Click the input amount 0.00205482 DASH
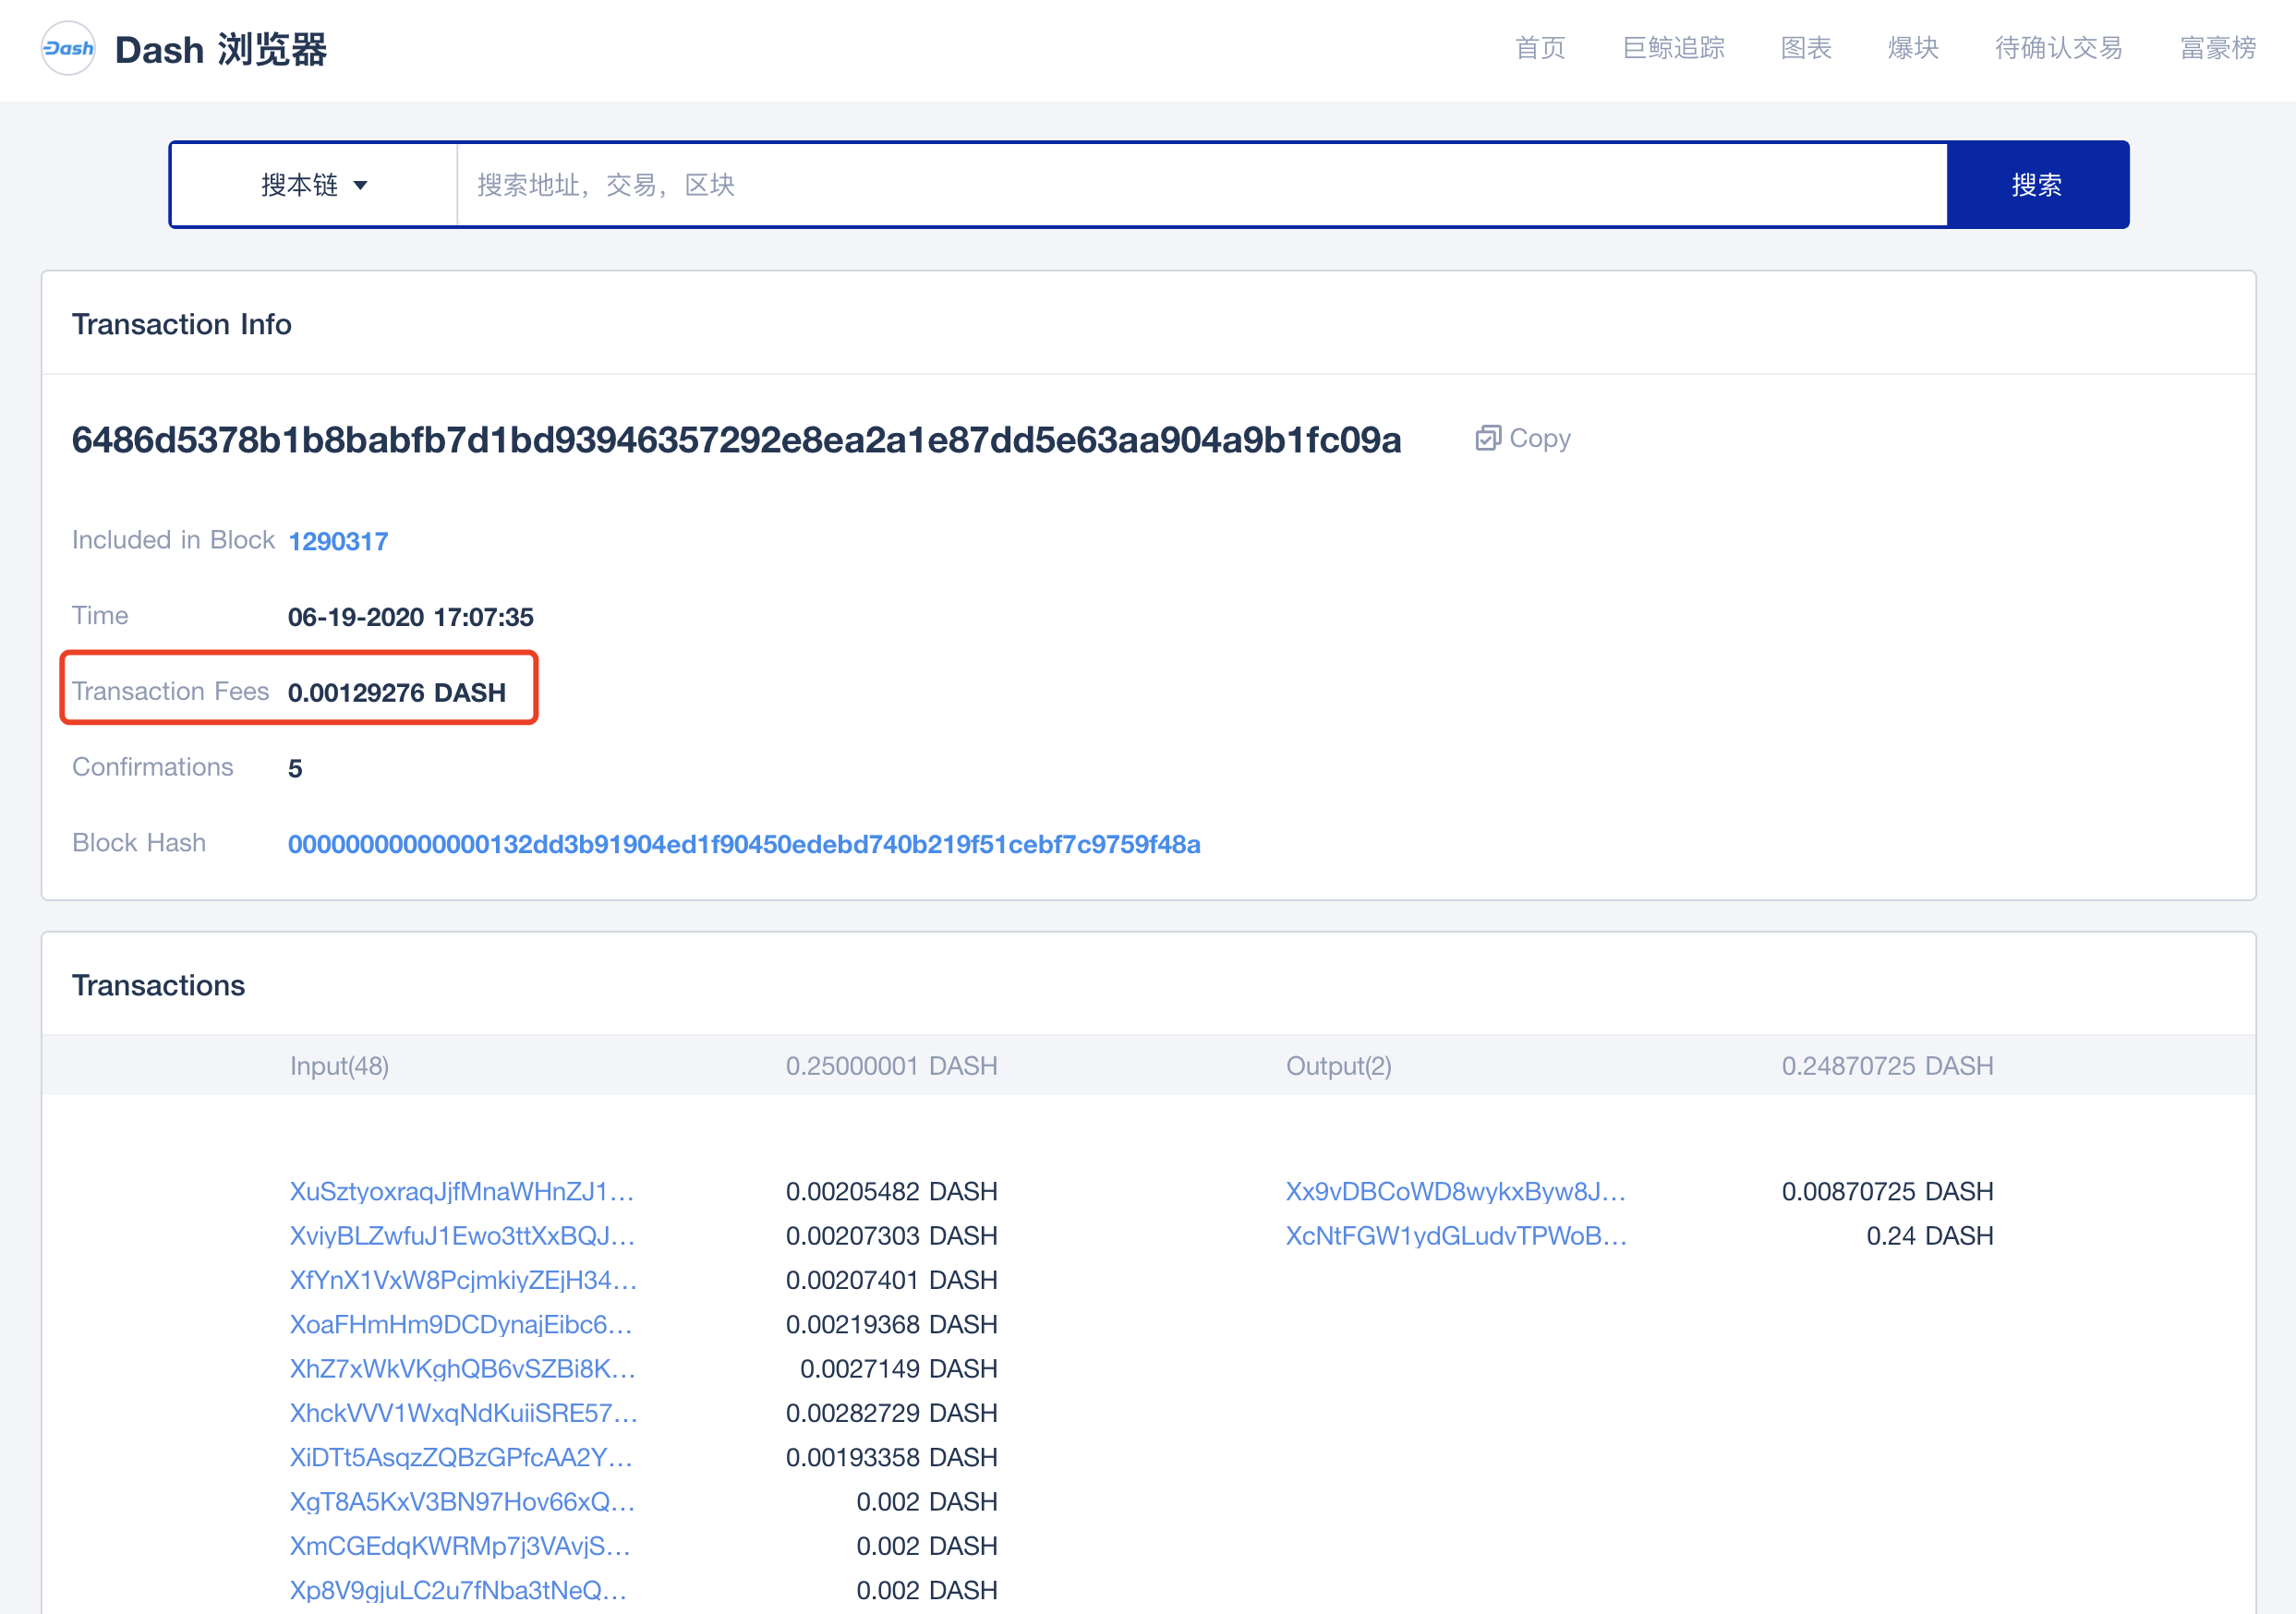The width and height of the screenshot is (2296, 1614). [x=891, y=1191]
